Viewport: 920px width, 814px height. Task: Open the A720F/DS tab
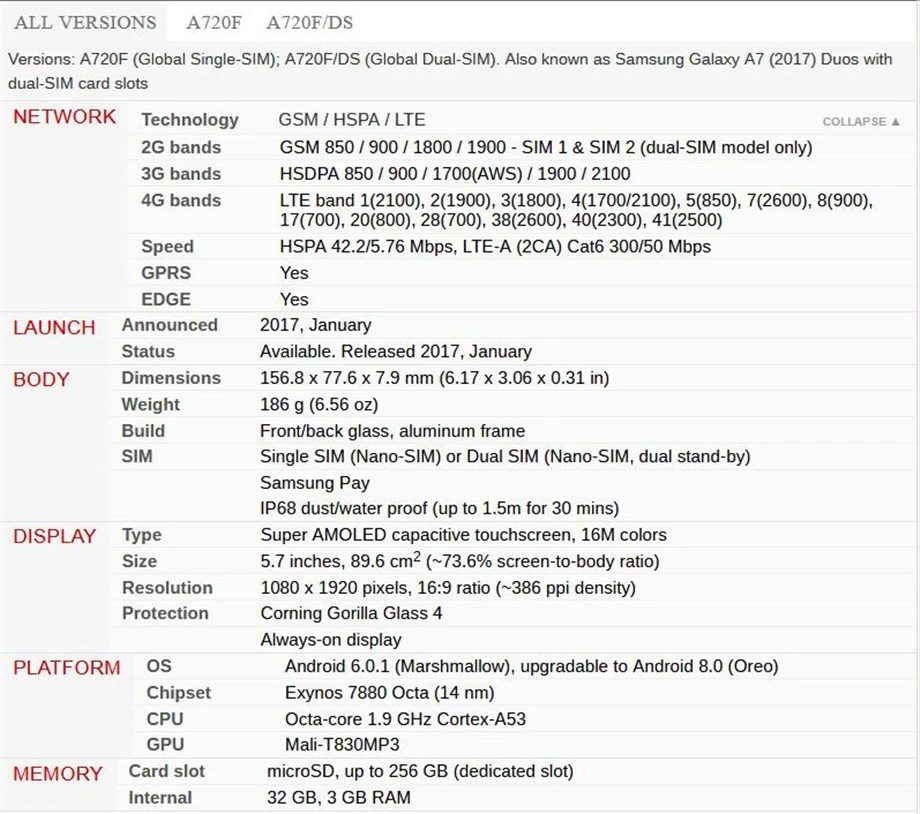coord(310,22)
